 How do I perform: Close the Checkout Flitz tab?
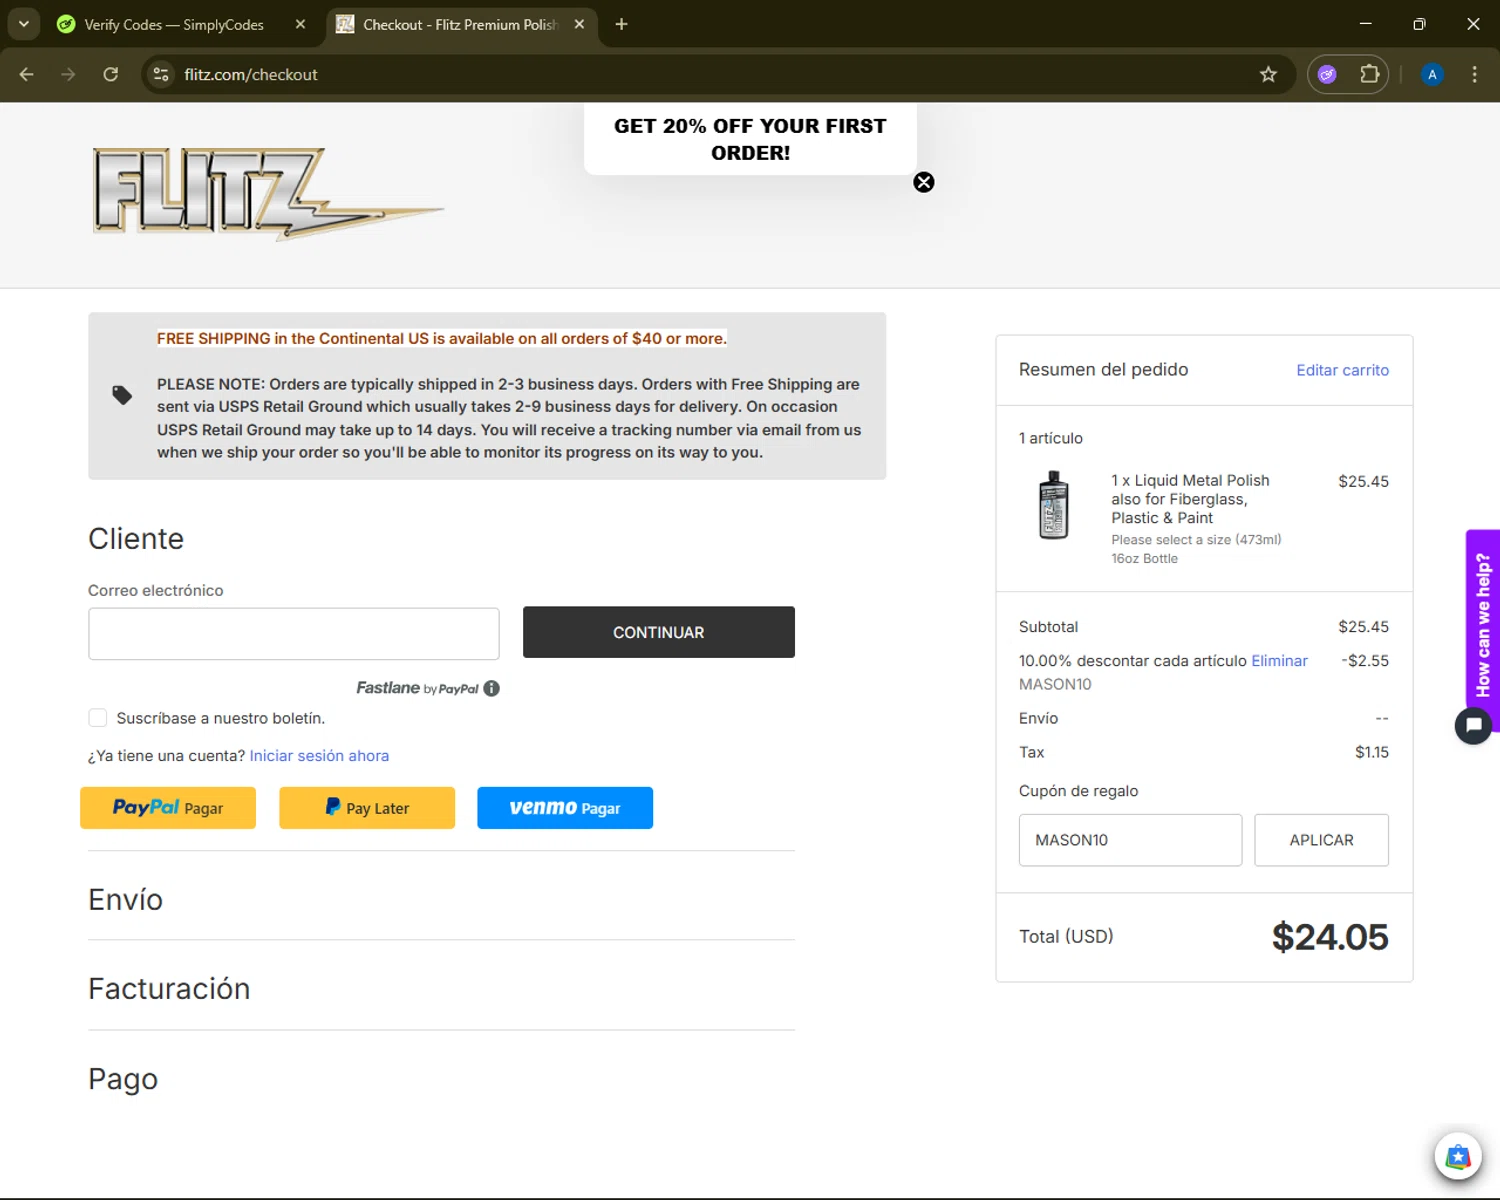tap(579, 24)
